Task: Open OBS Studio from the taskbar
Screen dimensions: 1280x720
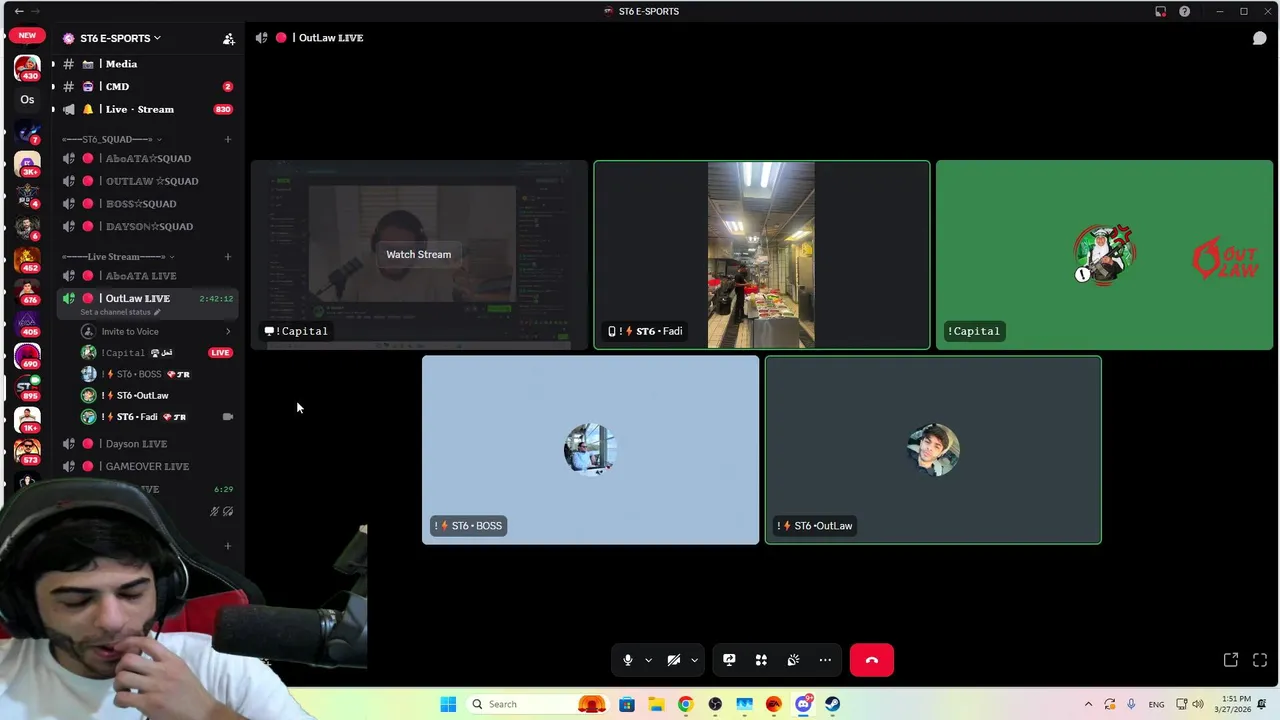Action: click(715, 704)
